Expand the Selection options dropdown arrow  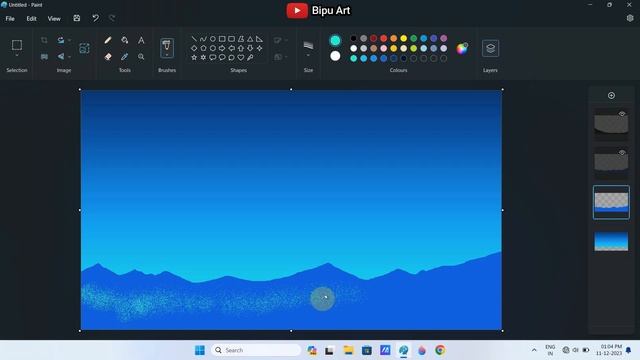(x=17, y=56)
